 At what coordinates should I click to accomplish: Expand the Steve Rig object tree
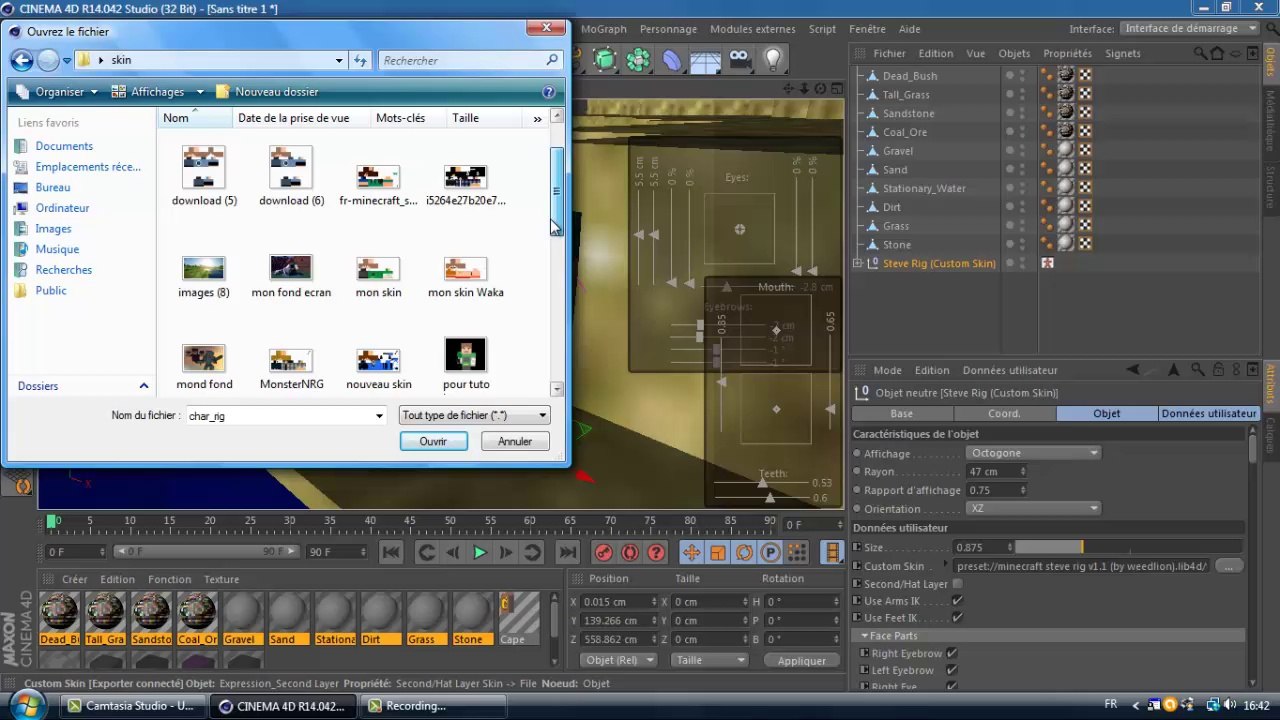click(x=858, y=263)
